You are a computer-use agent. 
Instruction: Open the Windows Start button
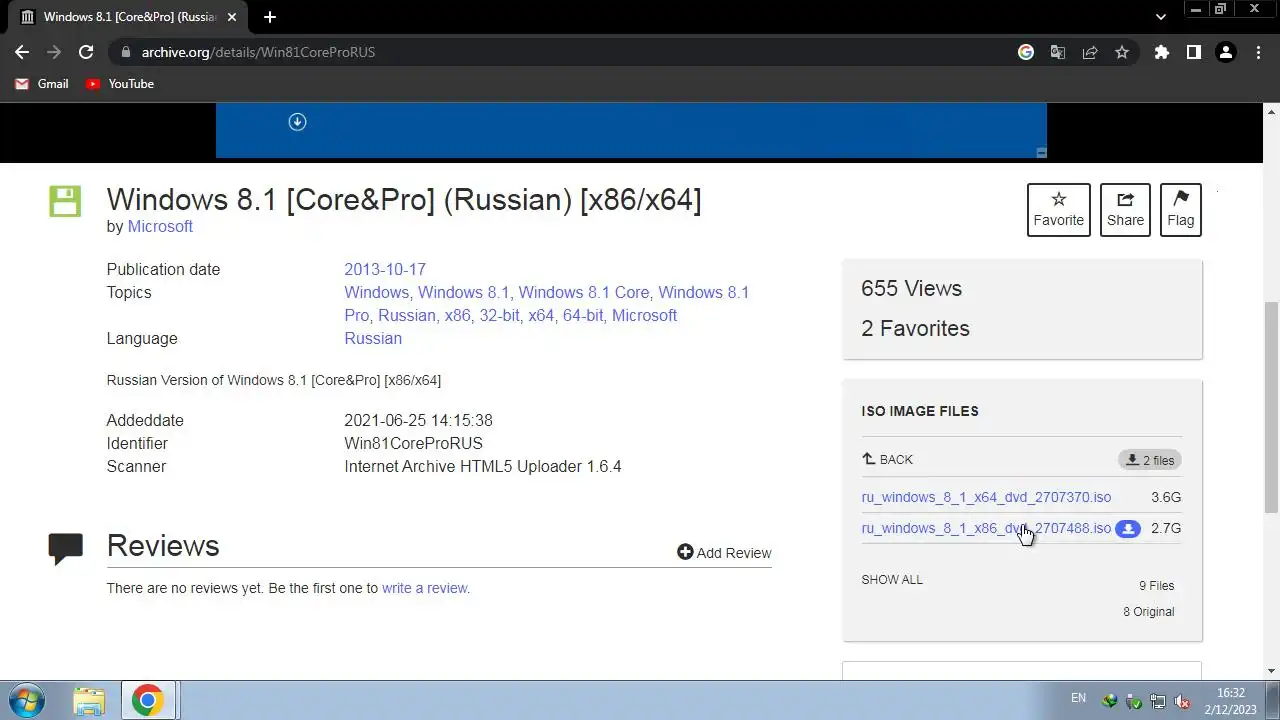pos(26,700)
